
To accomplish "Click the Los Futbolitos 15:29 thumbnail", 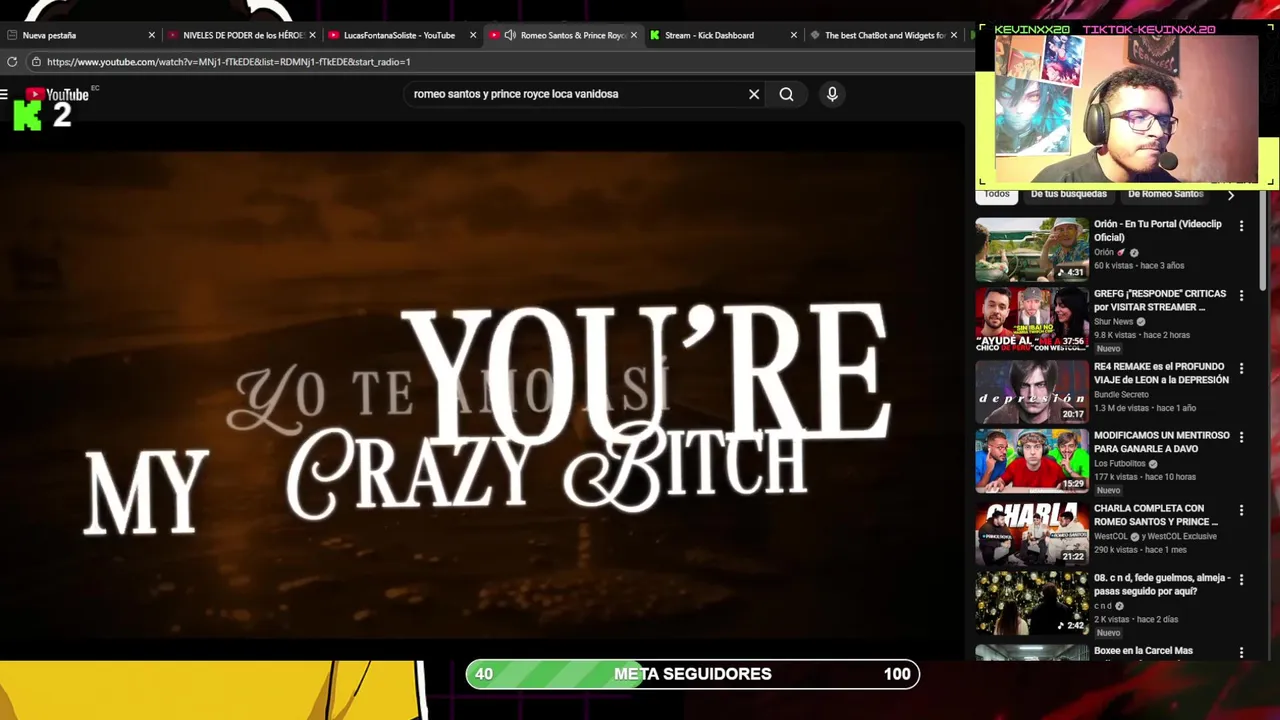I will point(1032,461).
